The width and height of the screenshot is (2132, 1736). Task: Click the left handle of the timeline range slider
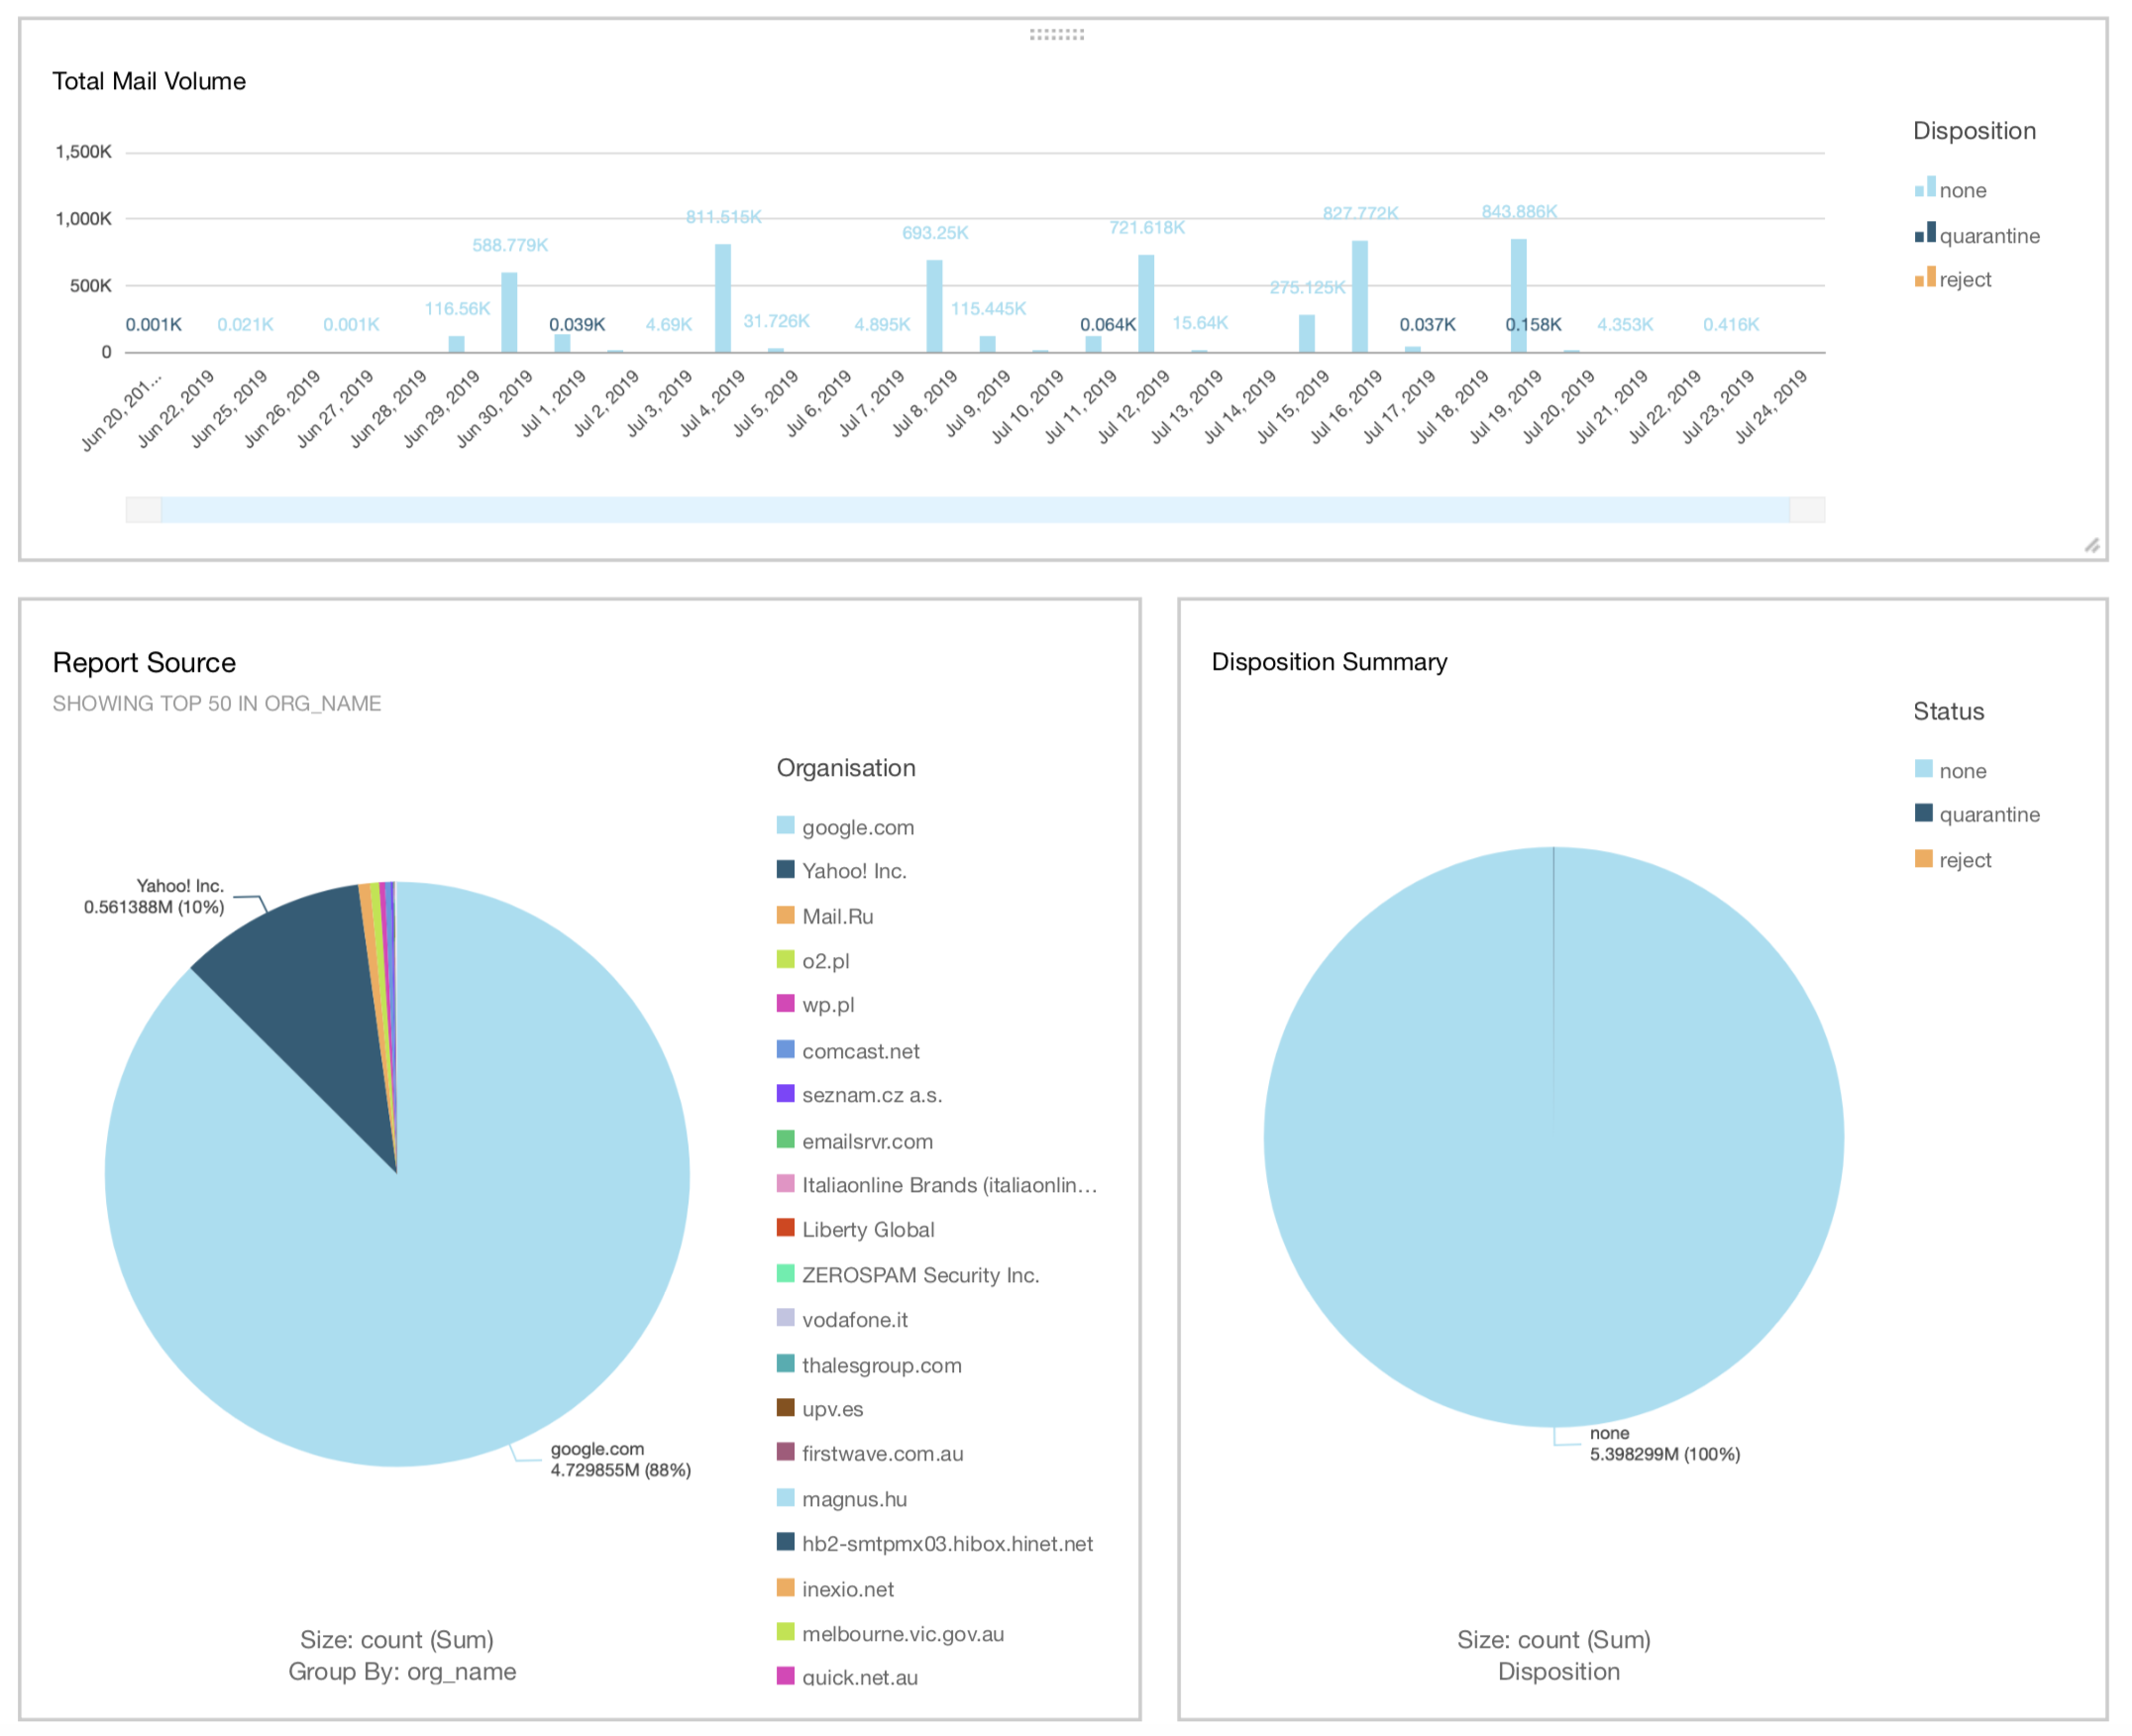click(x=144, y=510)
